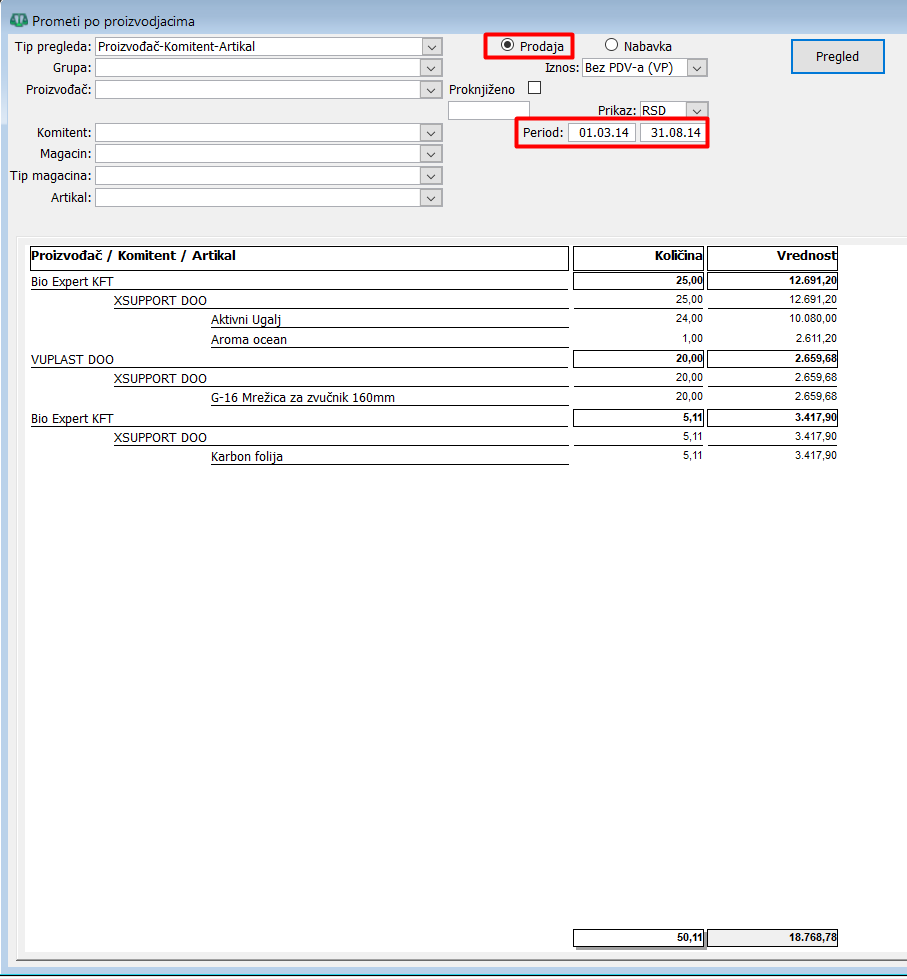Click value 10.080,00 for Aktivni Ugalj
Viewport: 907px width, 979px height.
(813, 318)
